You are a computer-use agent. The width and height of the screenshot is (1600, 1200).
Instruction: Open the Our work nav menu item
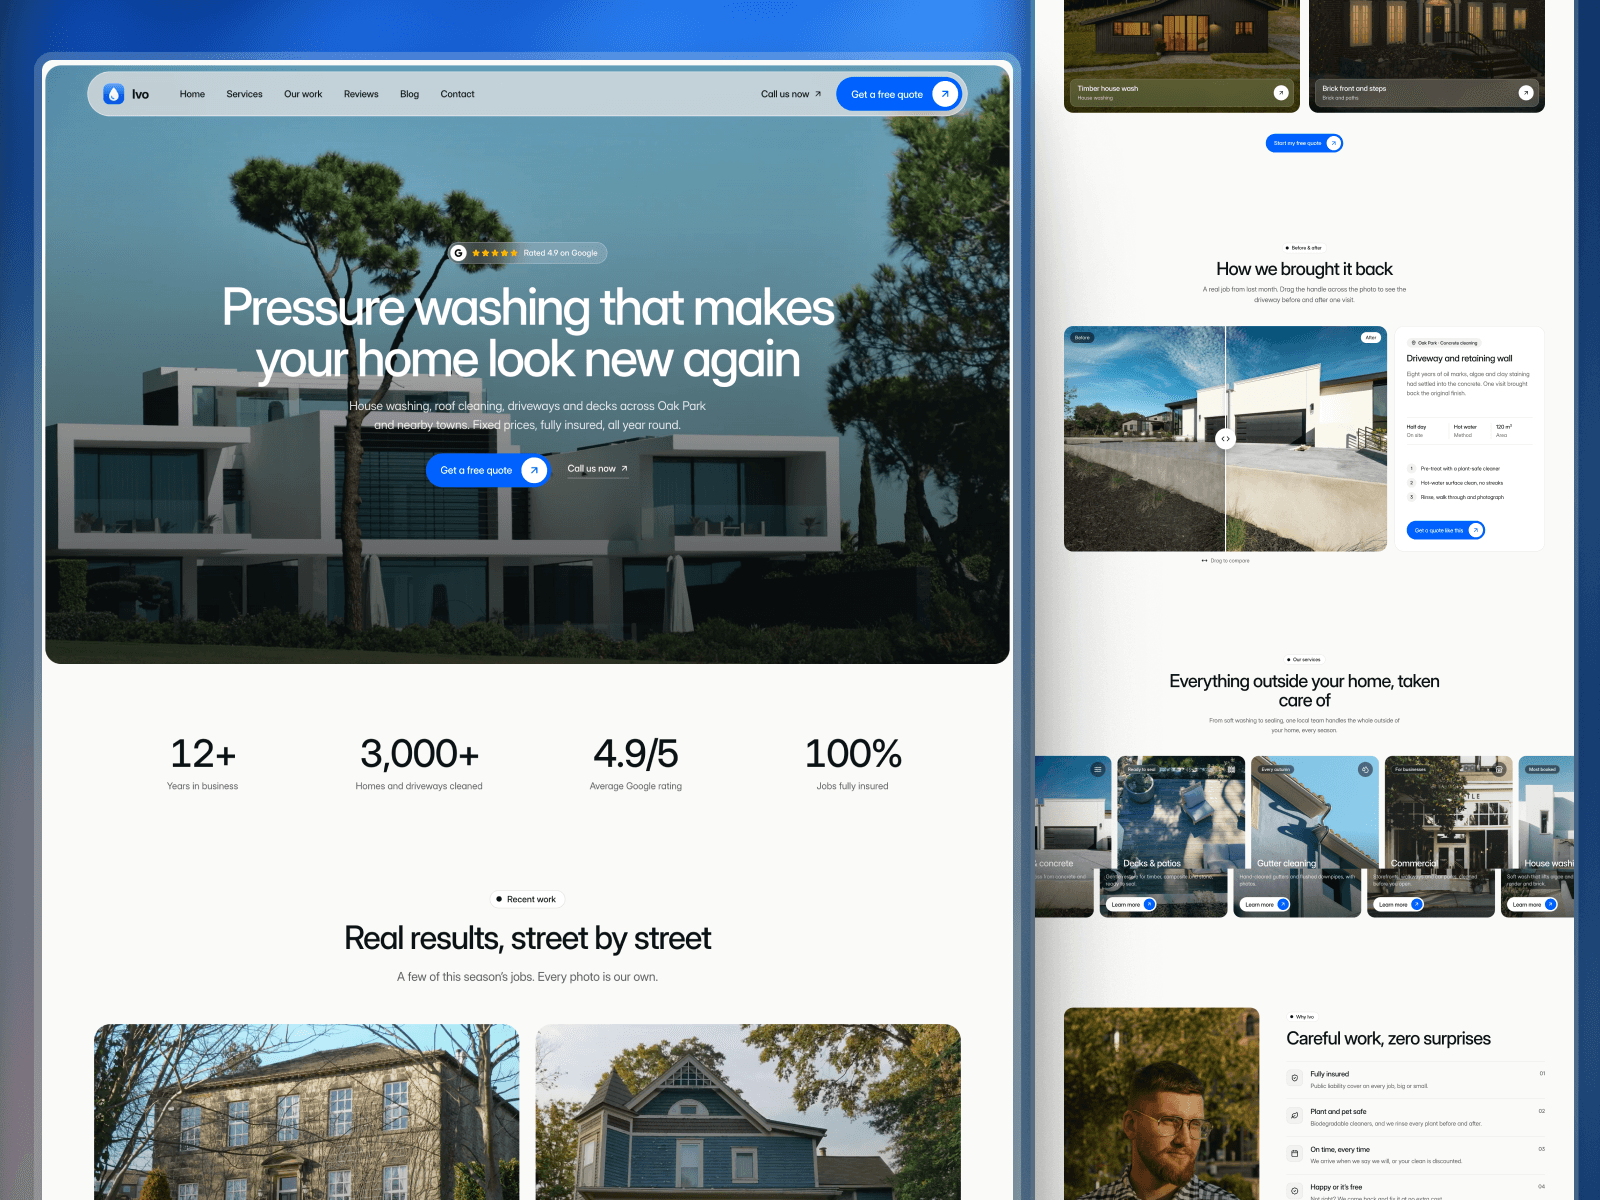coord(303,94)
